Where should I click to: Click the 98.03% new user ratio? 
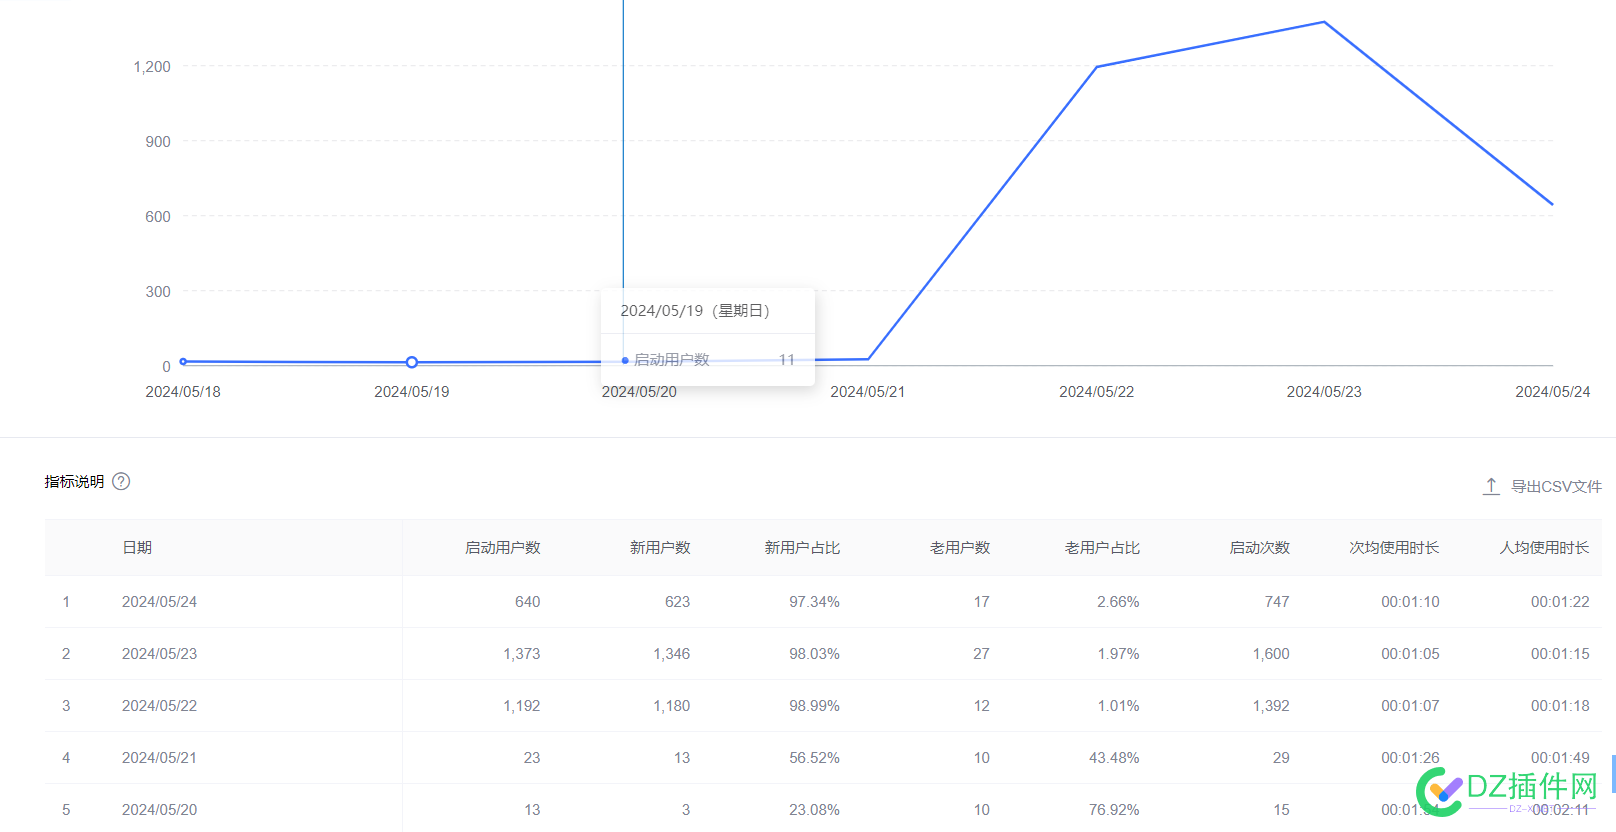pyautogui.click(x=814, y=653)
